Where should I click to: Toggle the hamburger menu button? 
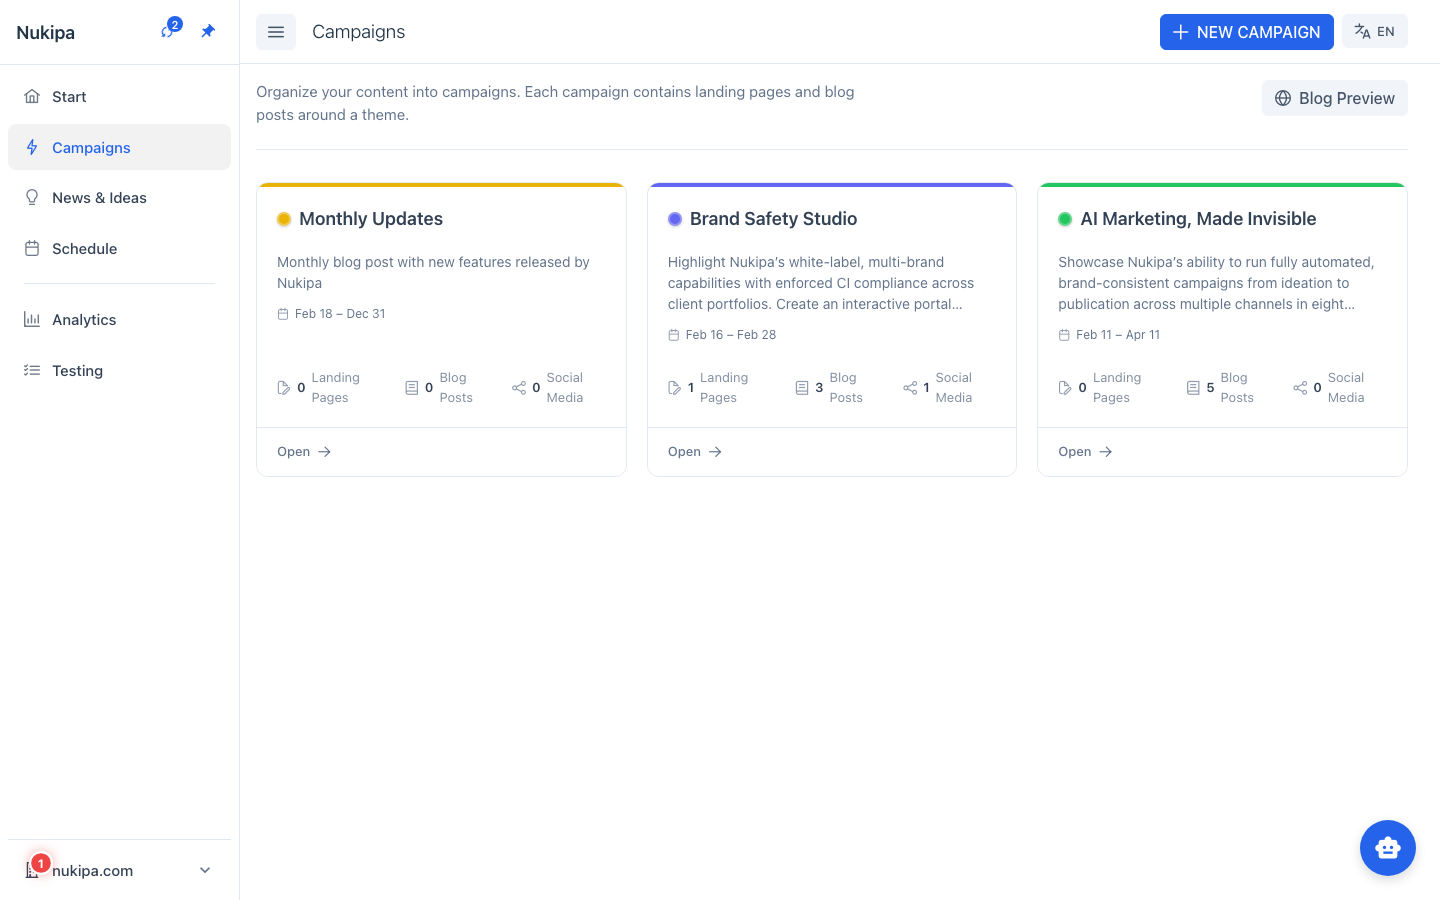coord(276,32)
